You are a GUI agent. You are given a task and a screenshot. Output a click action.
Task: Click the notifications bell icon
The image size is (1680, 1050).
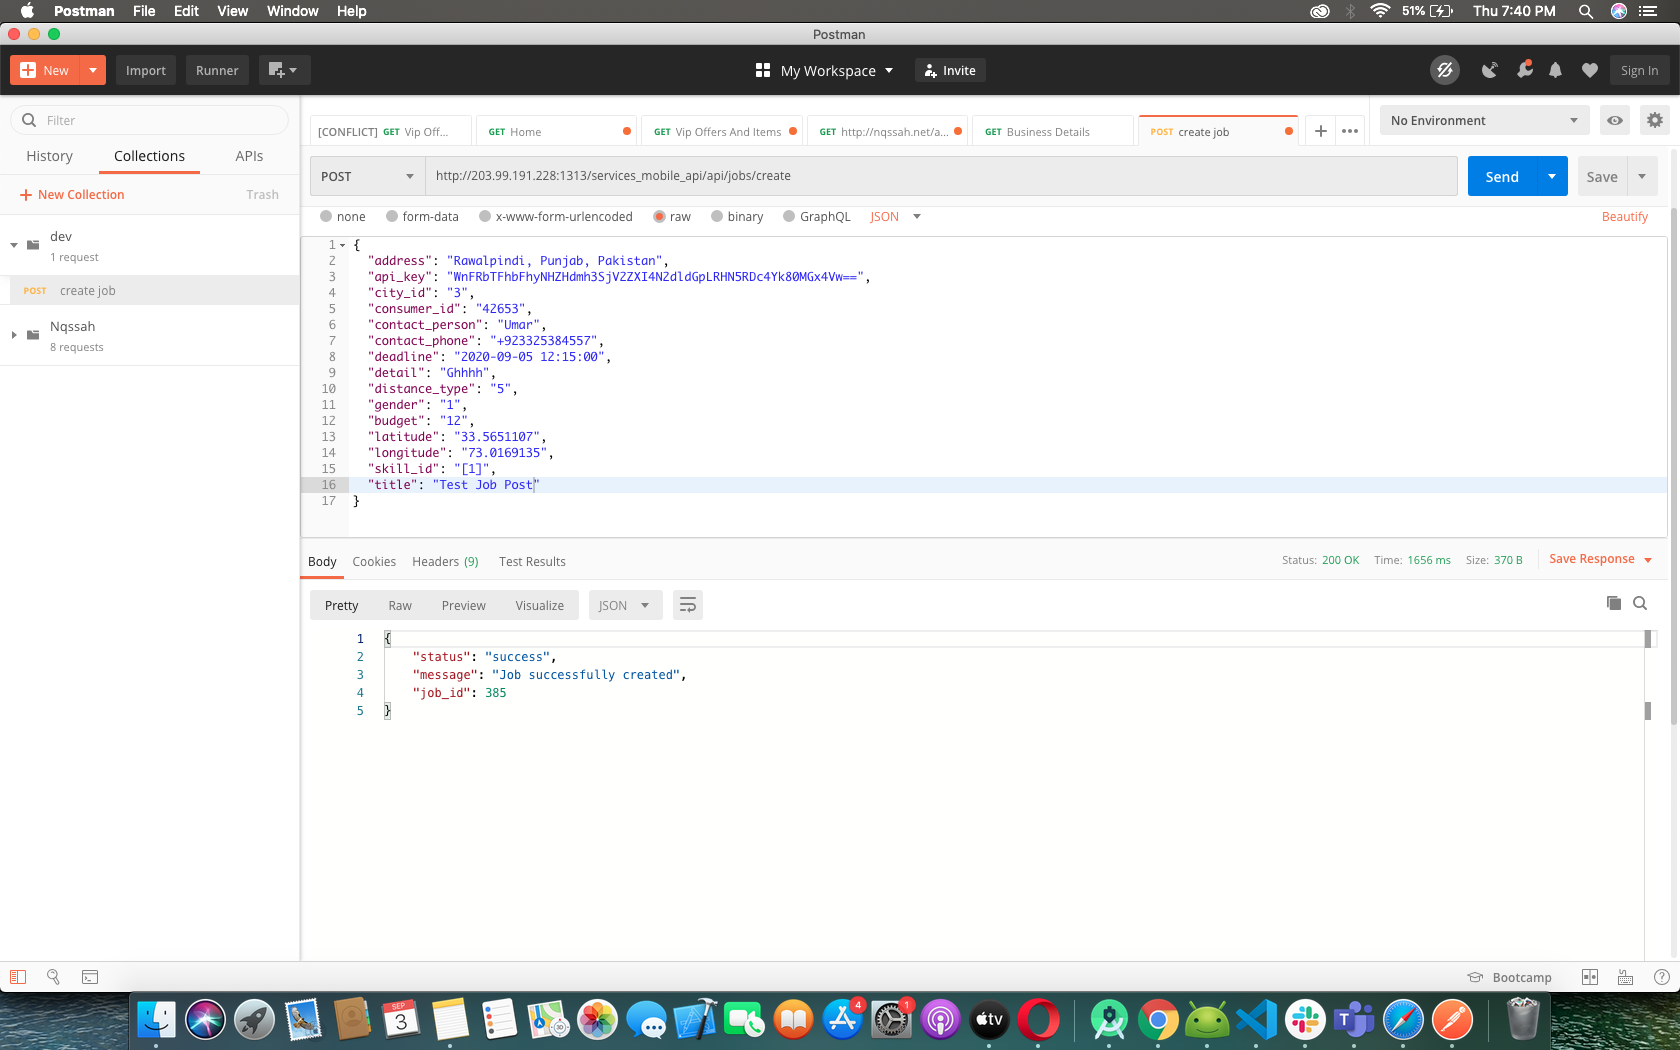tap(1555, 70)
